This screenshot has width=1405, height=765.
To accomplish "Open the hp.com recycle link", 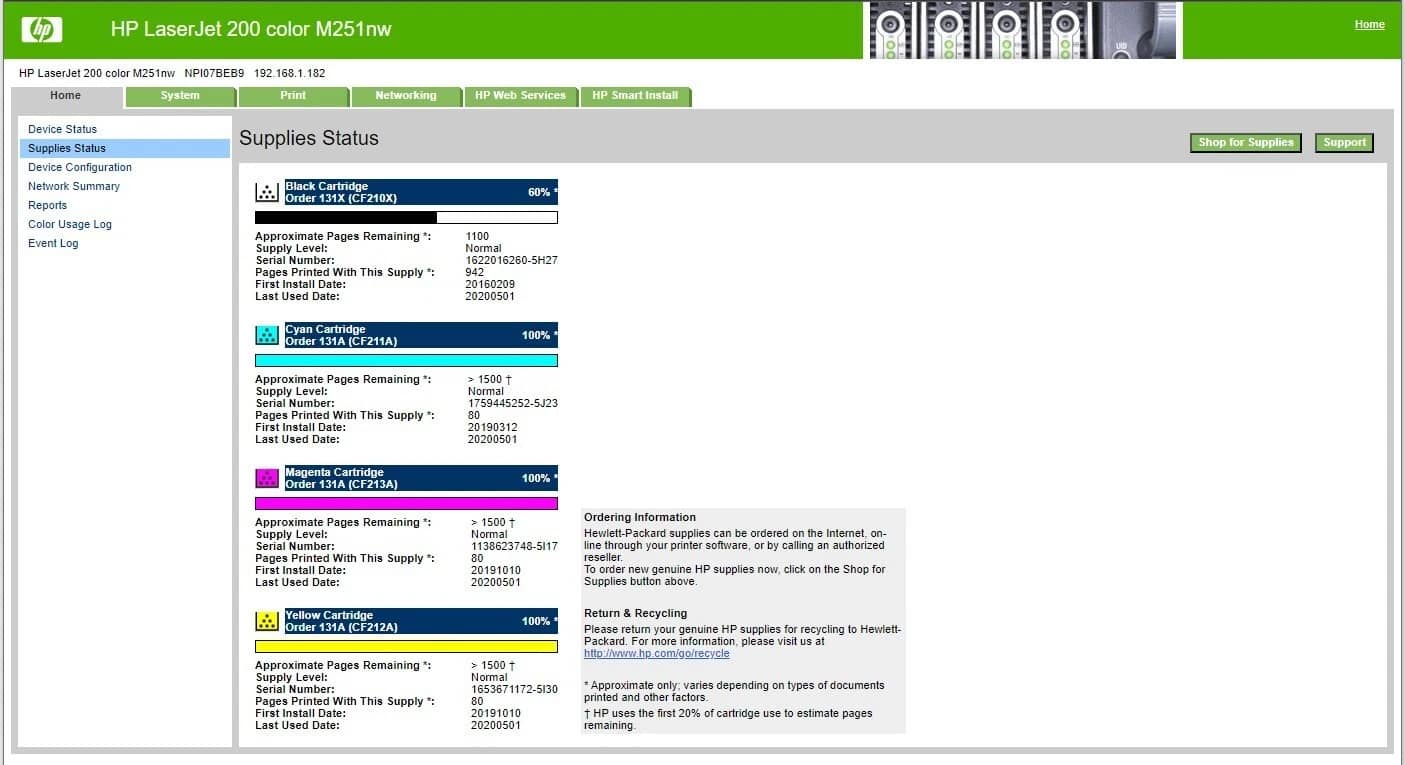I will pos(657,654).
